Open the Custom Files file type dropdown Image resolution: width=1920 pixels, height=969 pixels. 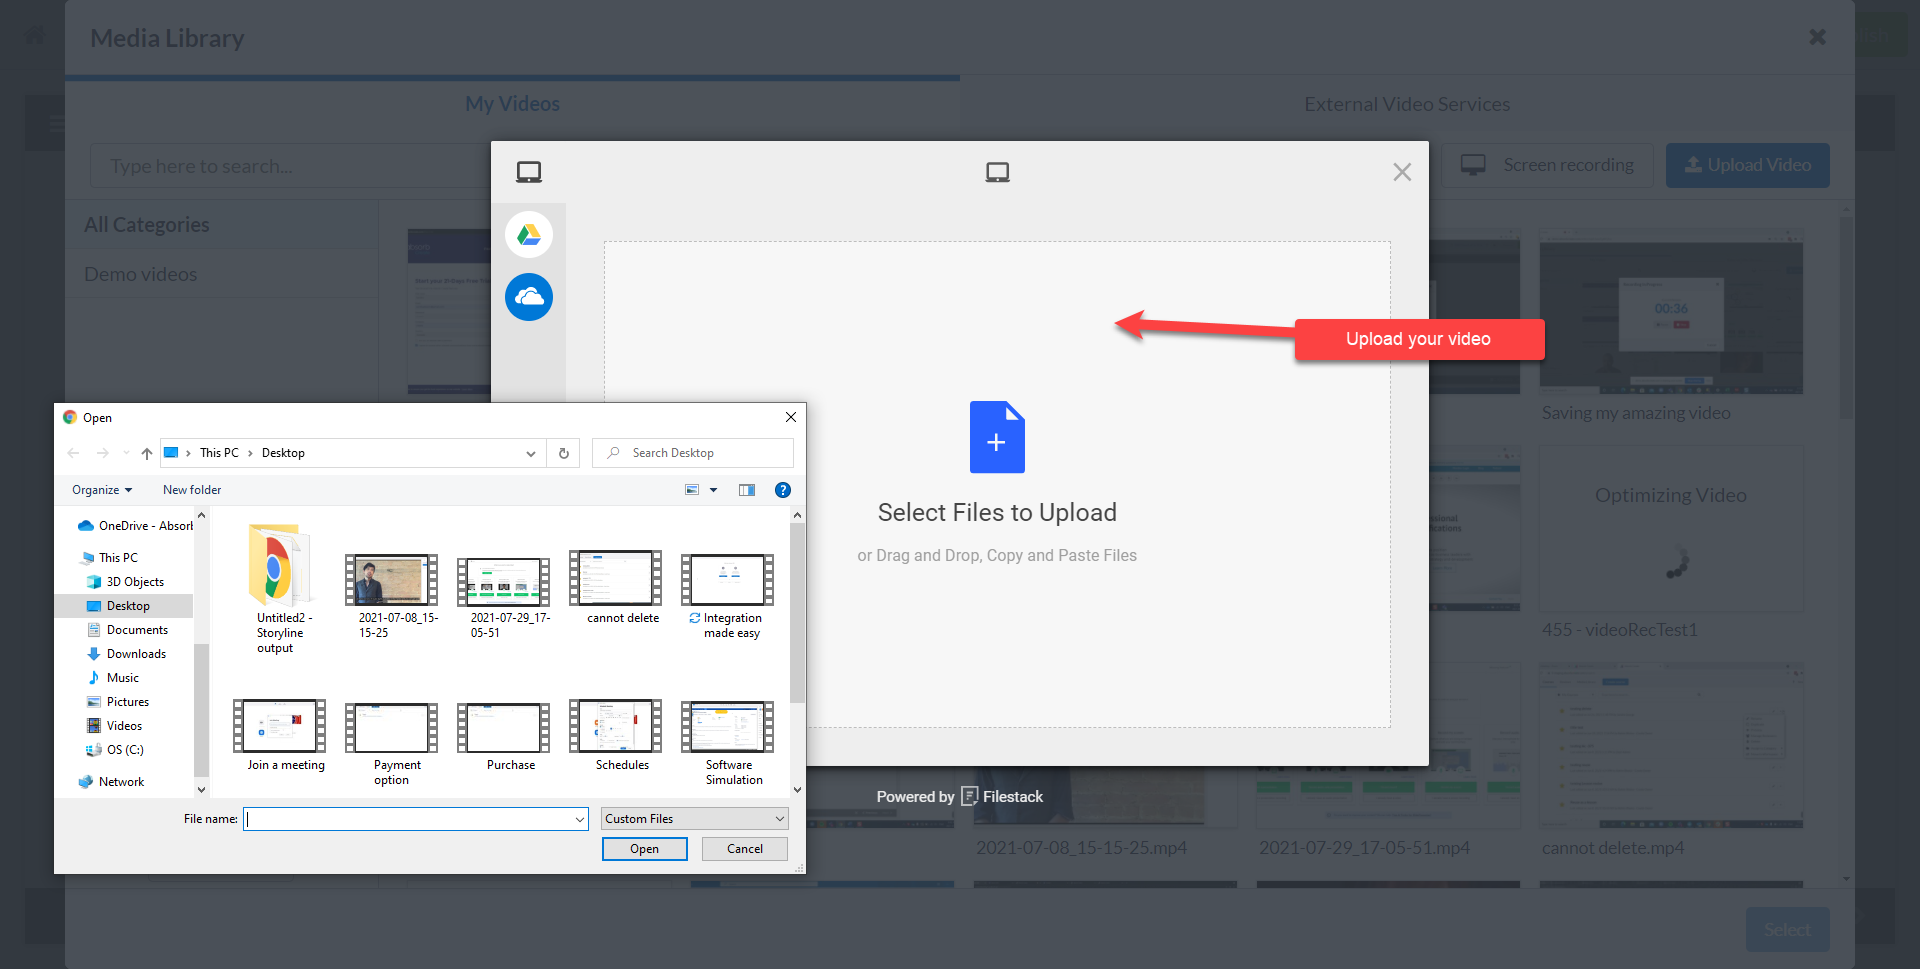click(694, 818)
